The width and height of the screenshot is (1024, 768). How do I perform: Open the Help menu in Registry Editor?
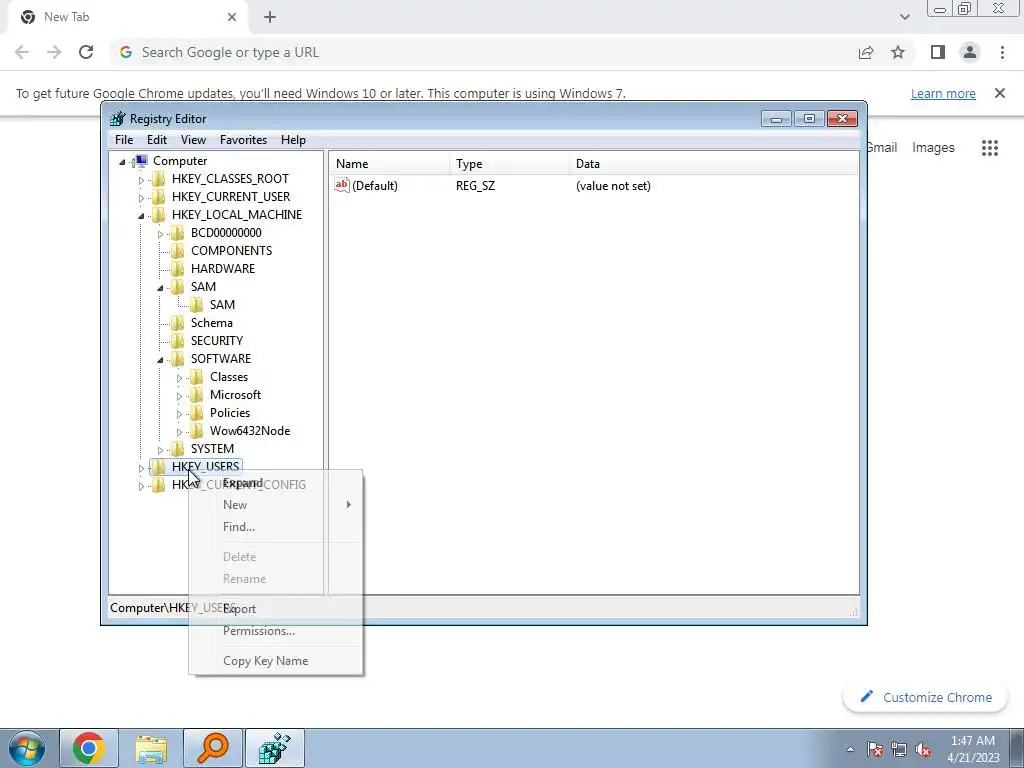pos(293,140)
